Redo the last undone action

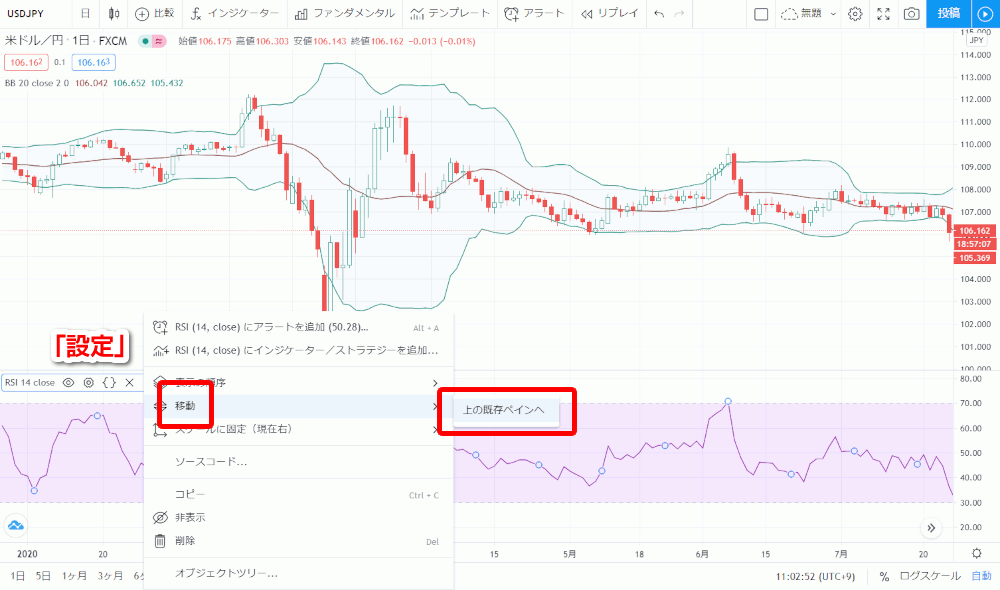click(x=679, y=13)
